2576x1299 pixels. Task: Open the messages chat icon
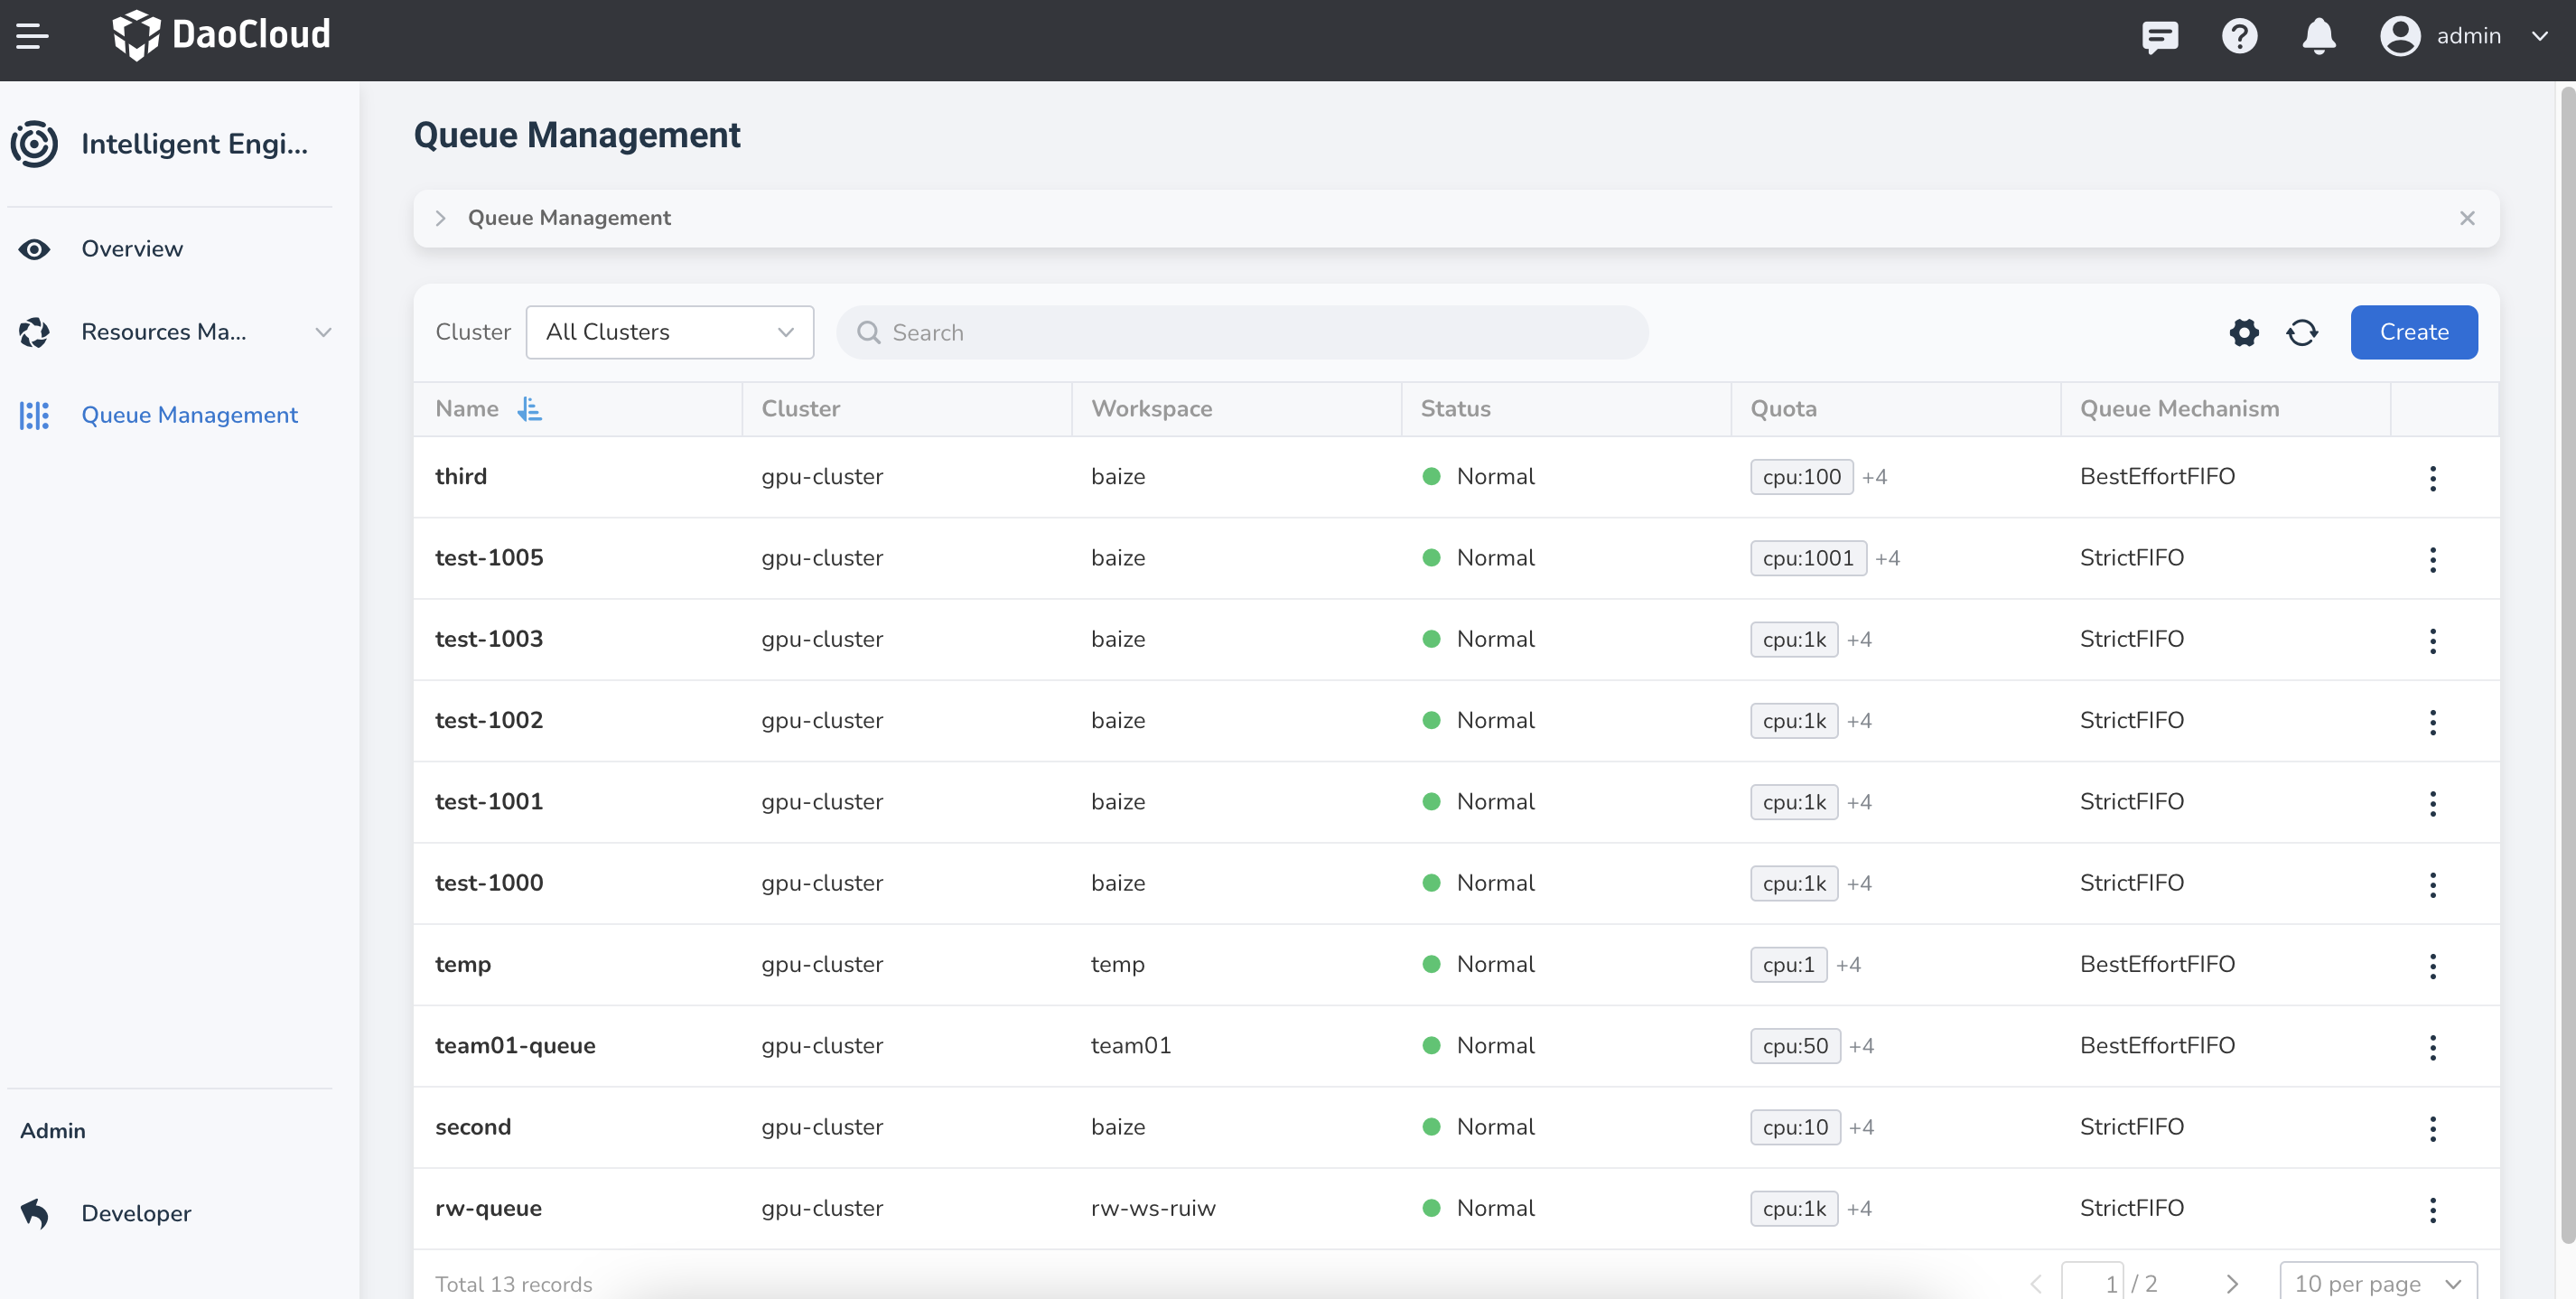pyautogui.click(x=2159, y=36)
